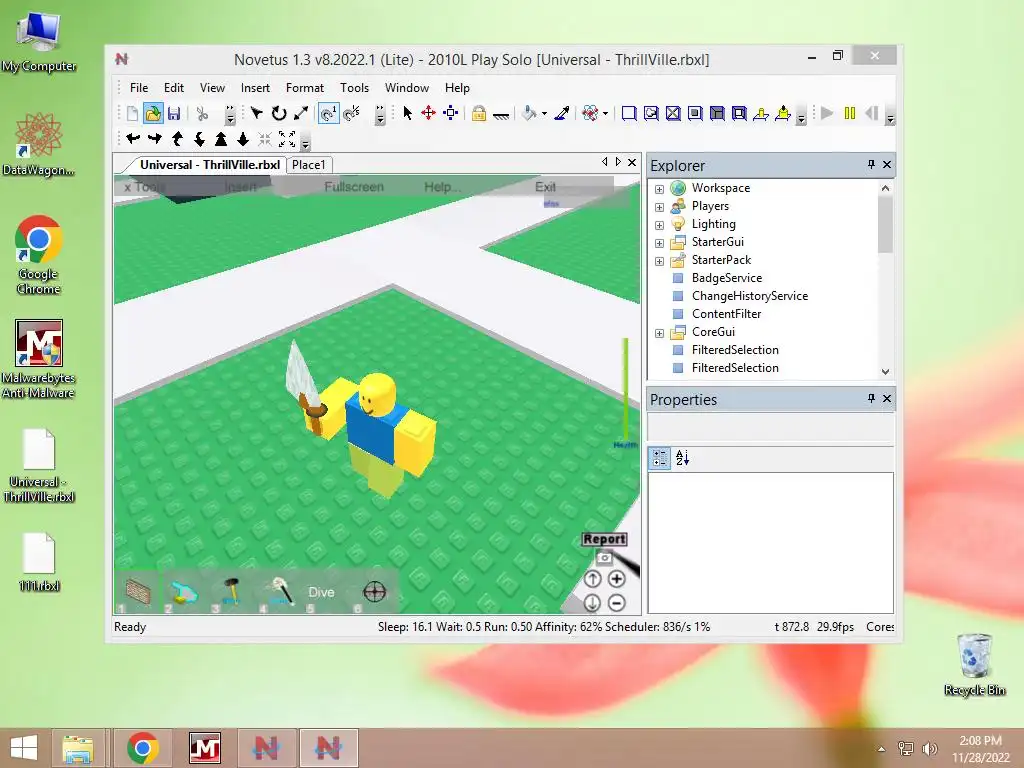The width and height of the screenshot is (1024, 768).
Task: Expand the Players tree node
Action: (660, 207)
